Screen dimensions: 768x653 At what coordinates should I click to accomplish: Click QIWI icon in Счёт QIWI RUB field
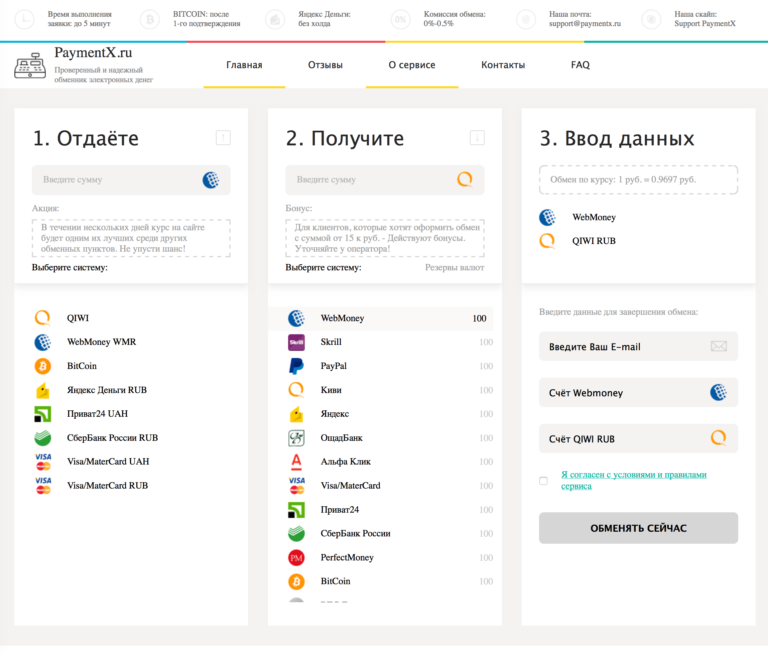coord(719,438)
